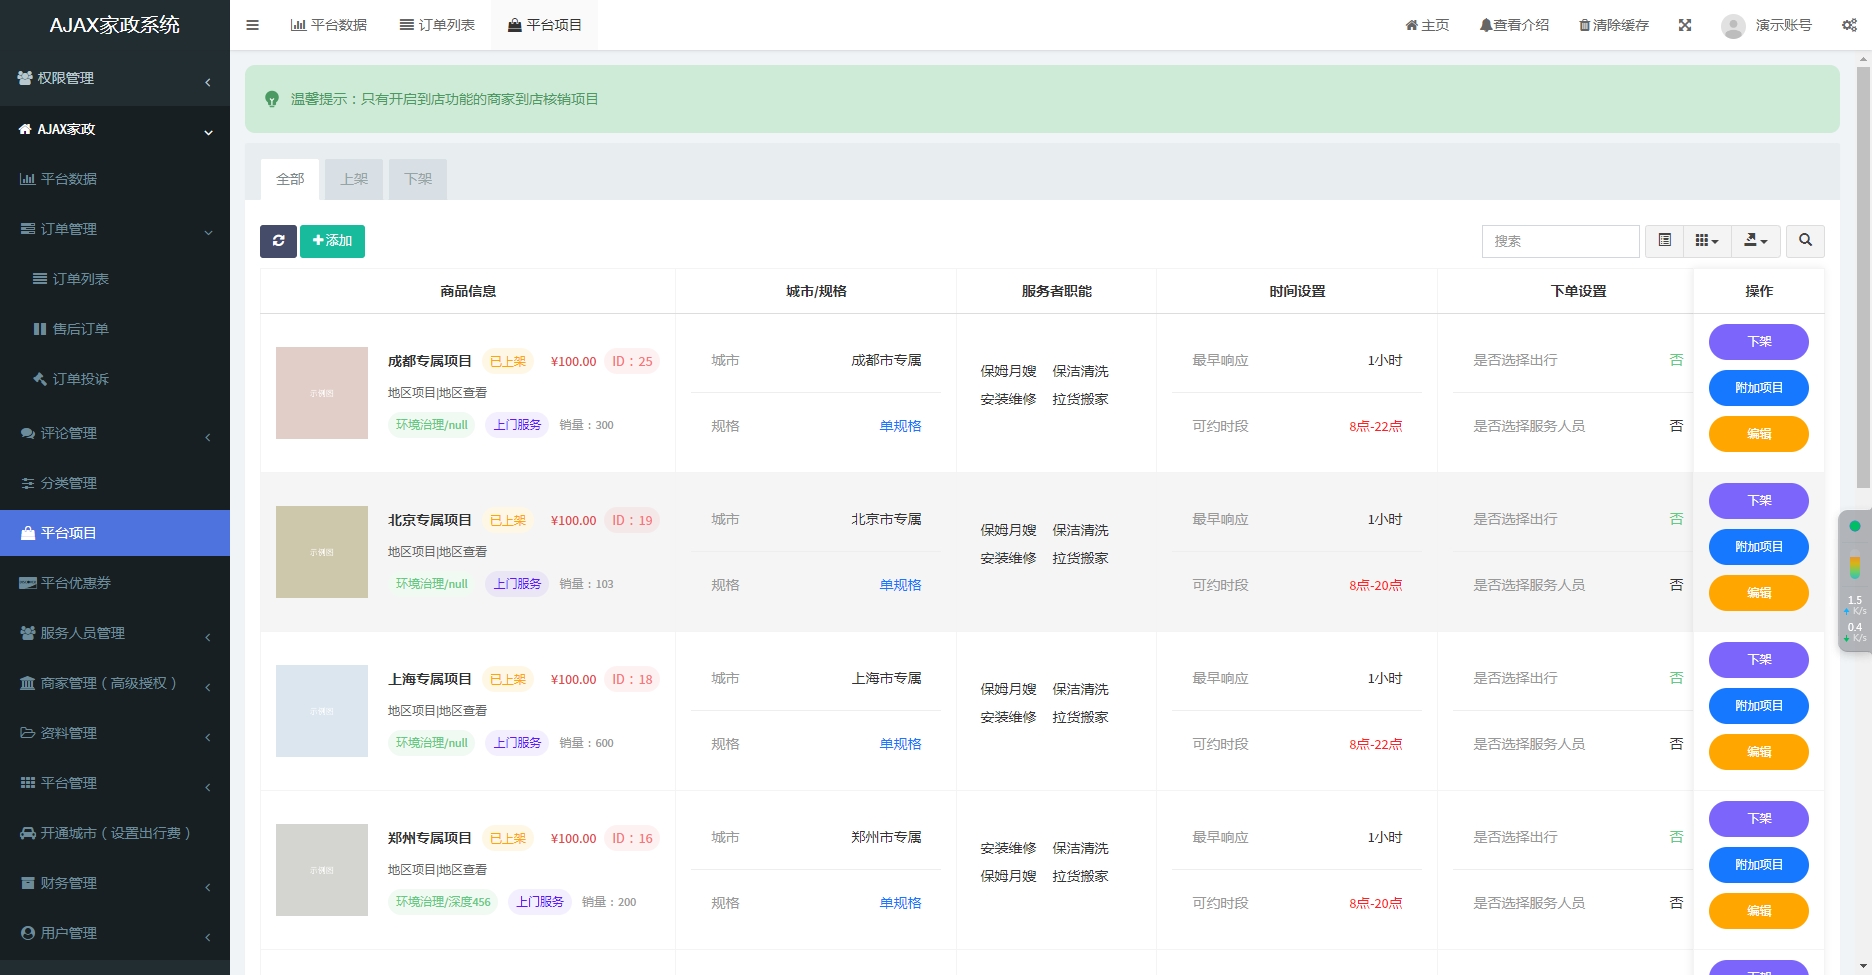Click 附加项目 for 北京专属项目

1758,547
